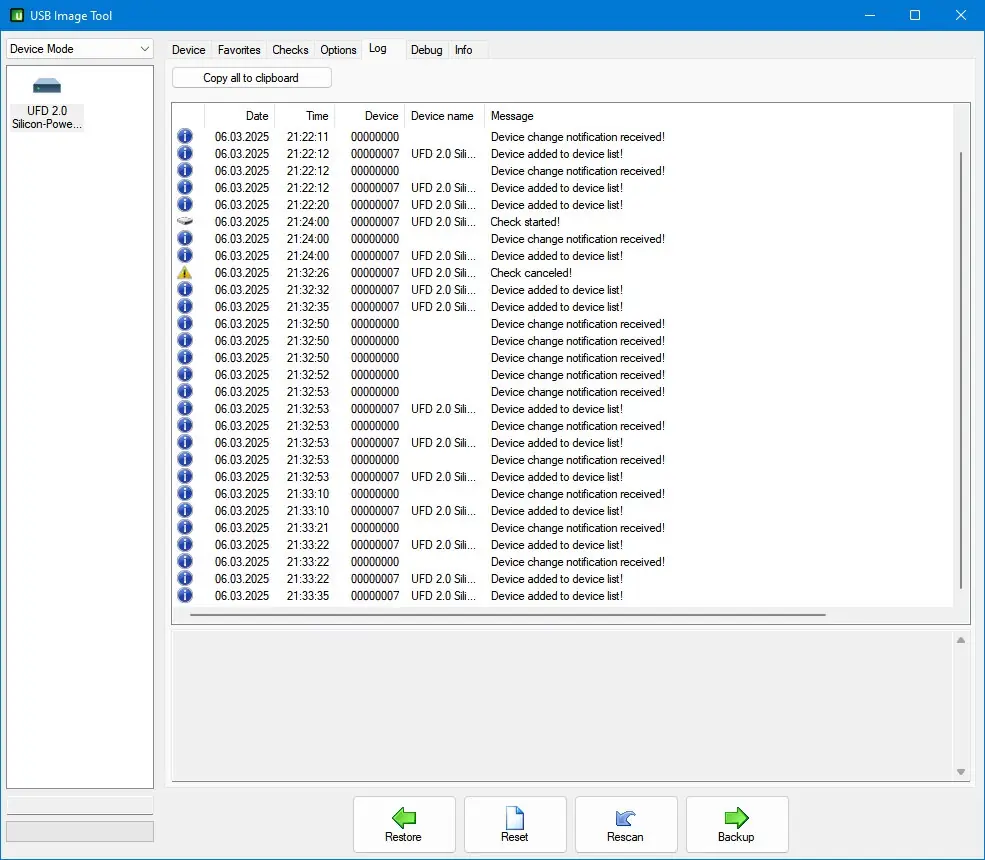Viewport: 985px width, 860px height.
Task: Click device number 00000007 in the 21:32:26 row
Action: [375, 273]
